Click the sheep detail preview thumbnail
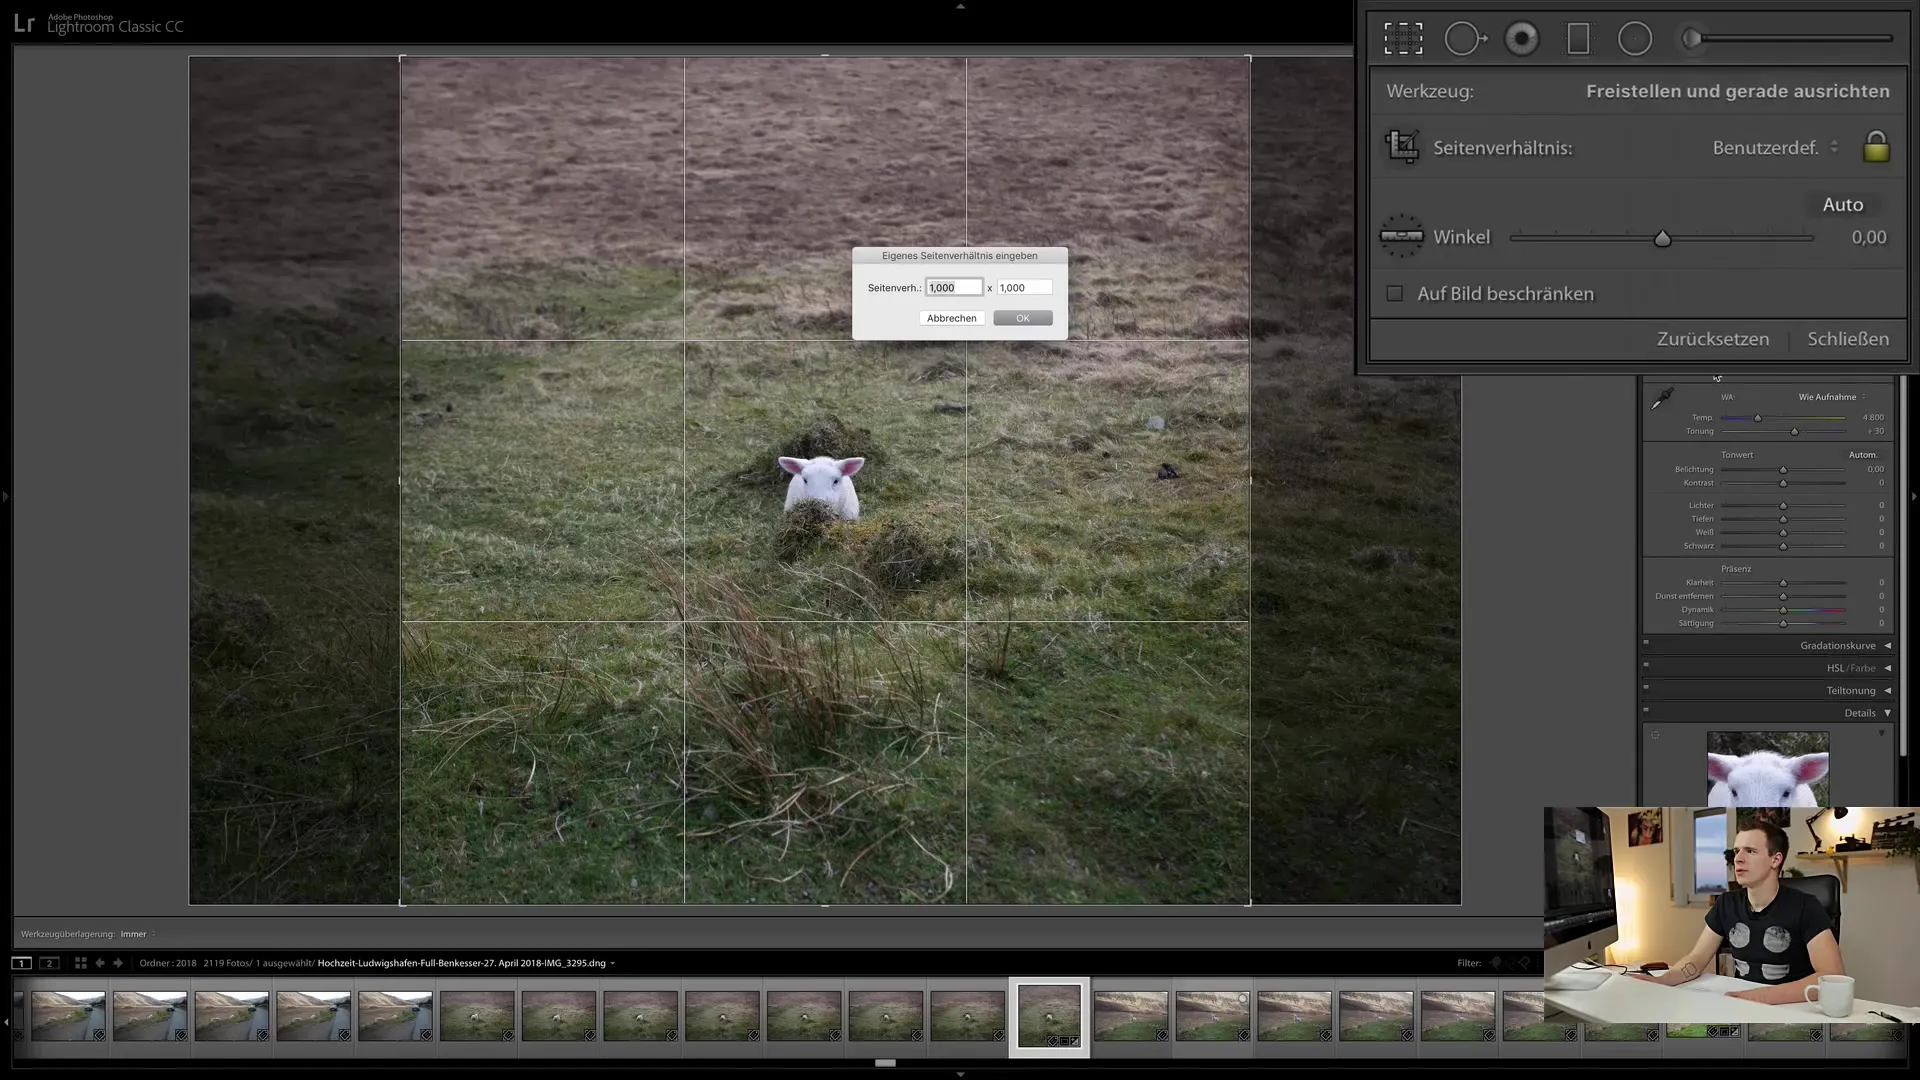 point(1767,769)
